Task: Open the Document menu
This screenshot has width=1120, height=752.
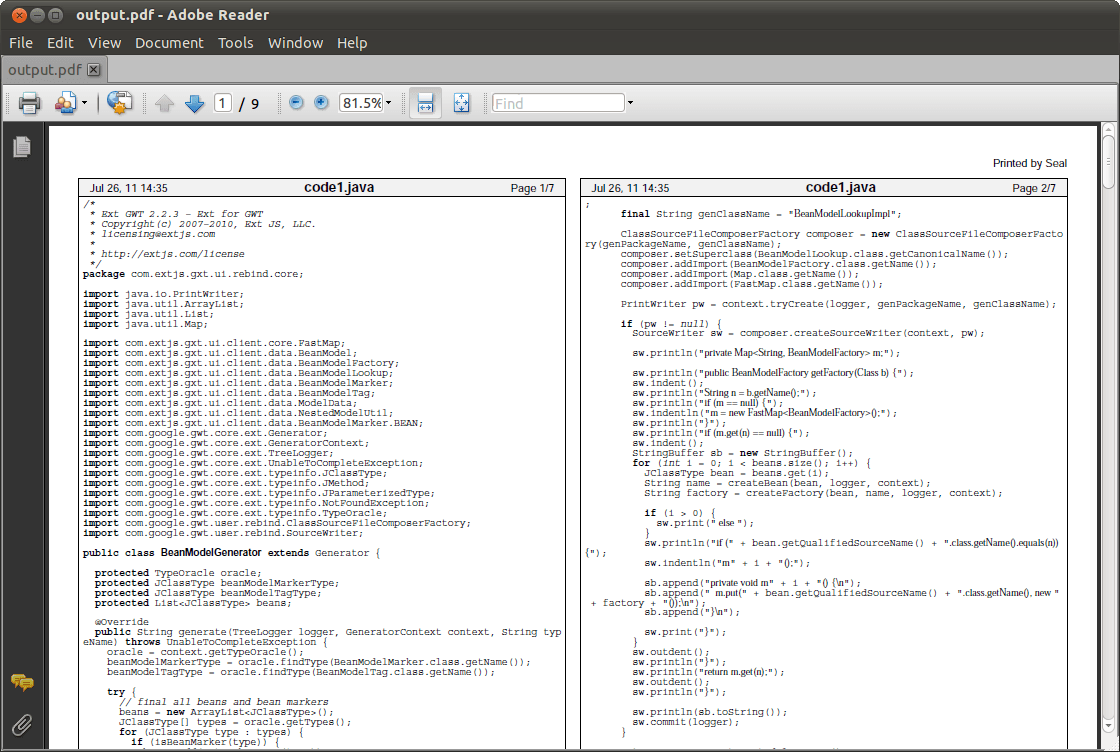Action: (x=169, y=43)
